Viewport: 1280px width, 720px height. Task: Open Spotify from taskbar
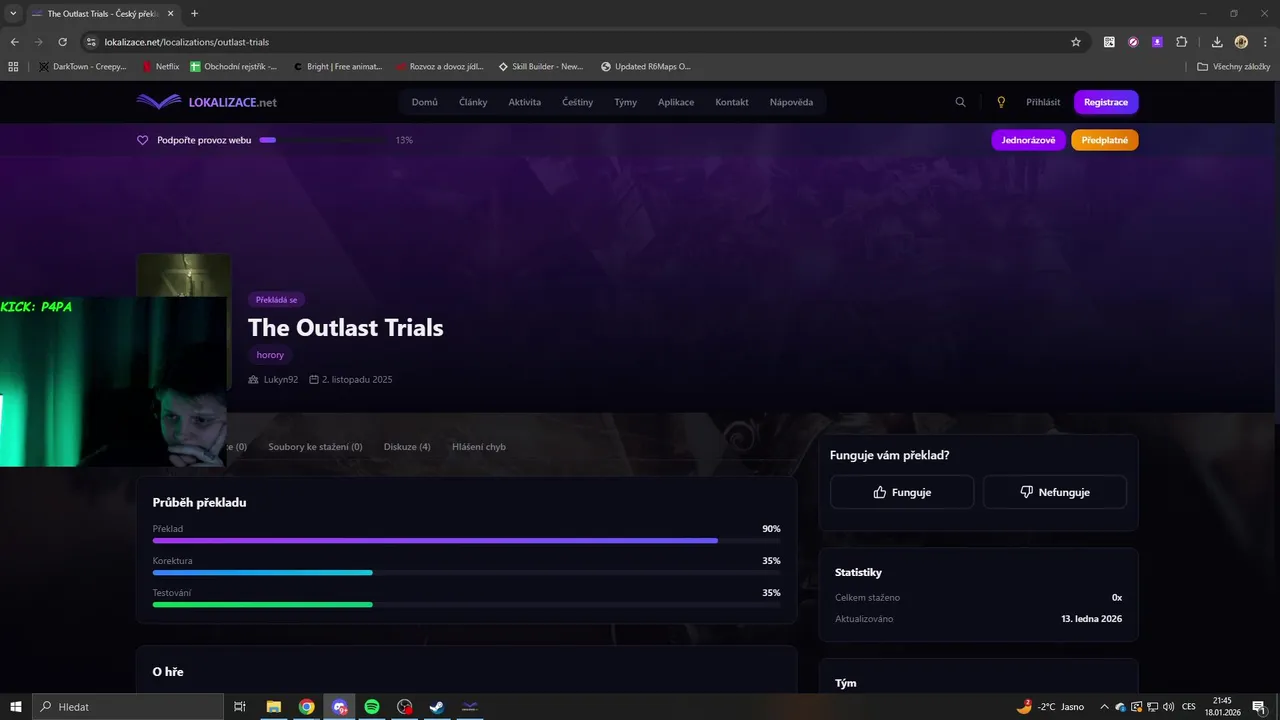pos(372,707)
